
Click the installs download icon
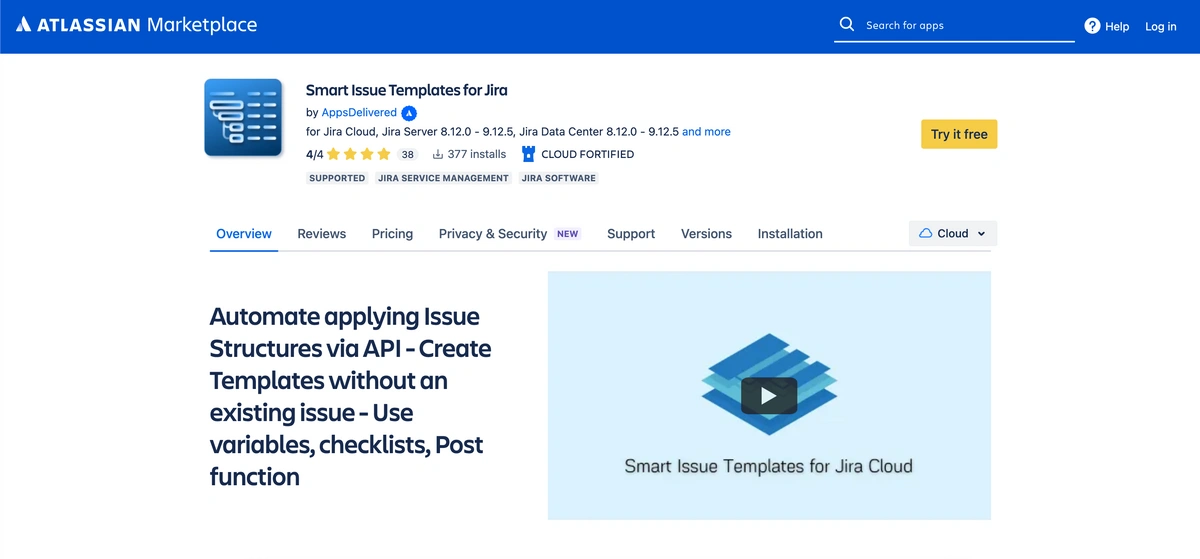[437, 154]
